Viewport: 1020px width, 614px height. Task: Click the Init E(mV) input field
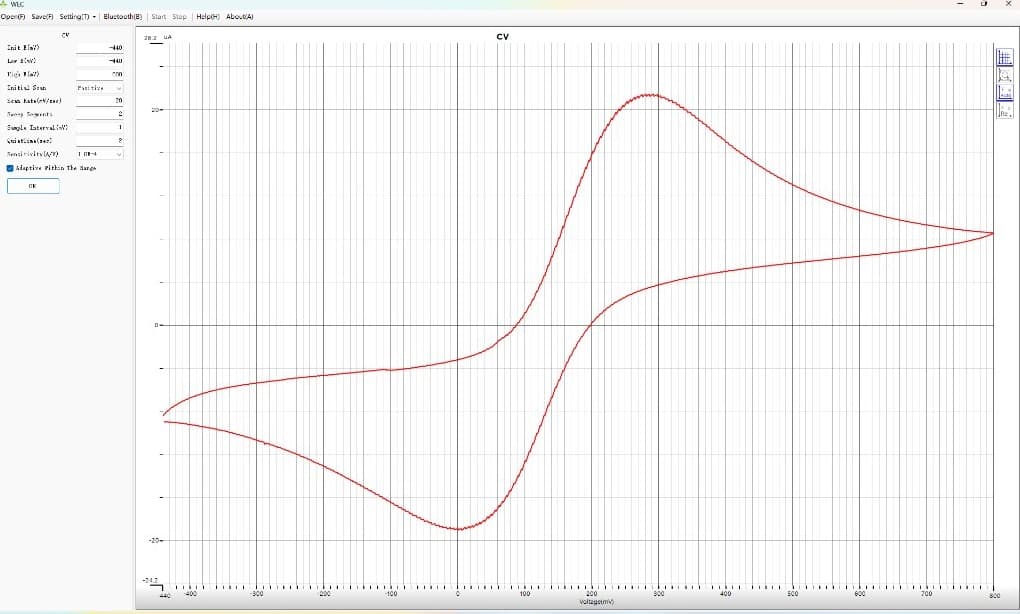point(99,47)
